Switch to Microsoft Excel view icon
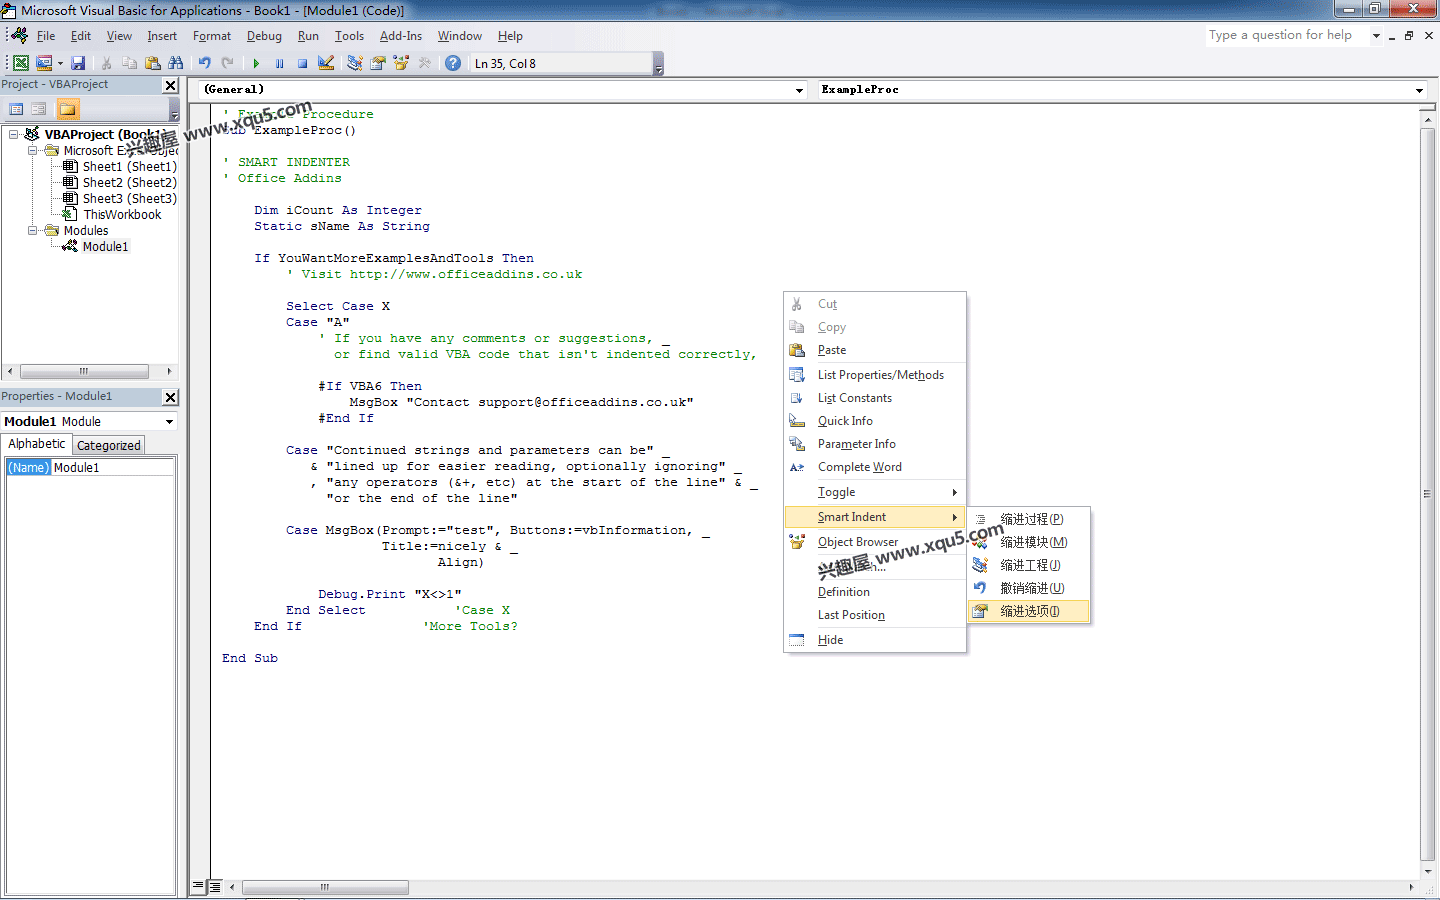Image resolution: width=1440 pixels, height=900 pixels. click(x=21, y=63)
